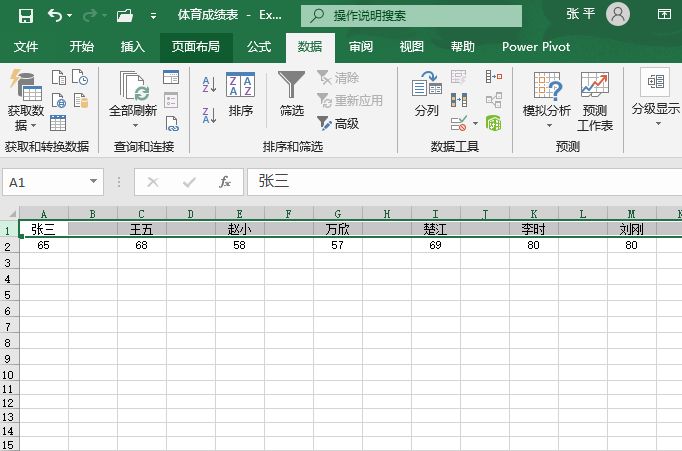This screenshot has width=682, height=451.
Task: Click the From Web import icon
Action: point(59,100)
